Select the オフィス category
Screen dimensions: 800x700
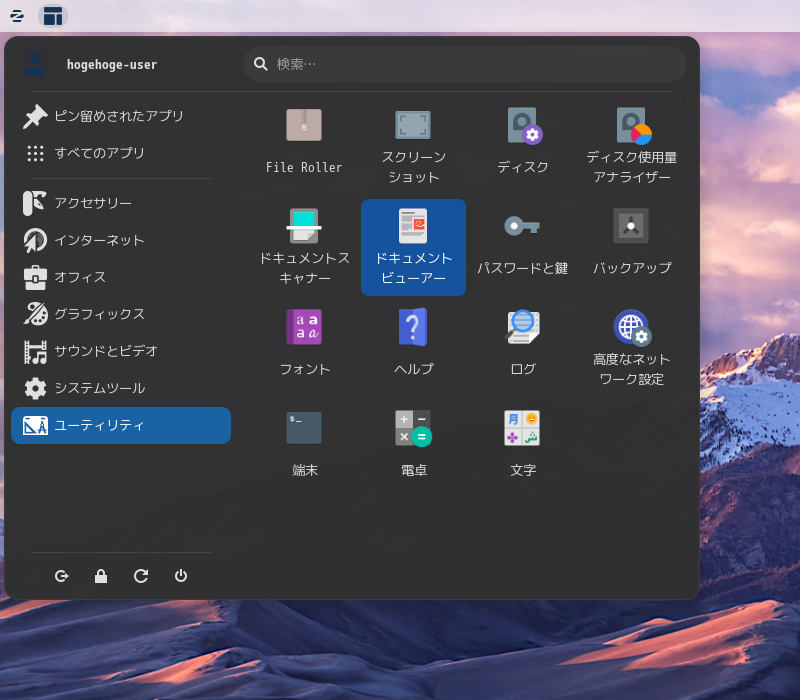121,277
